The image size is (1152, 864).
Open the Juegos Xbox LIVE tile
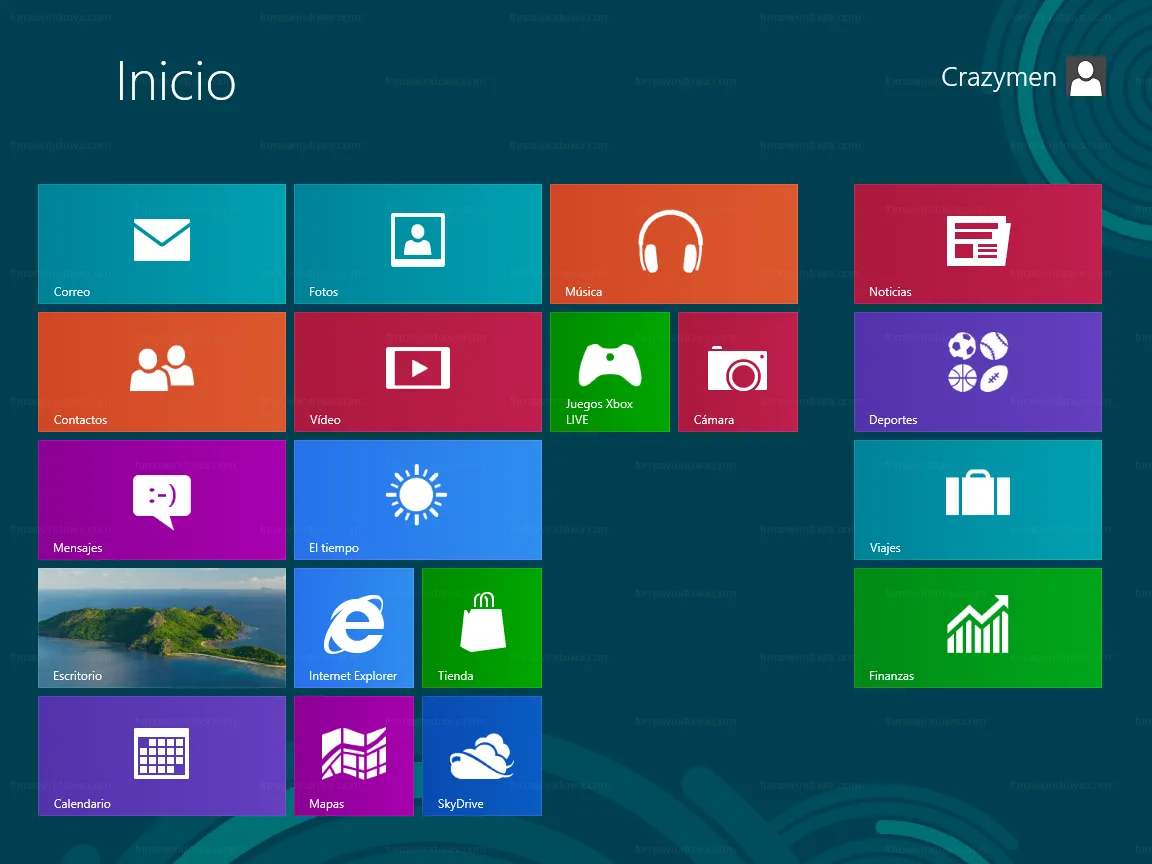tap(610, 372)
